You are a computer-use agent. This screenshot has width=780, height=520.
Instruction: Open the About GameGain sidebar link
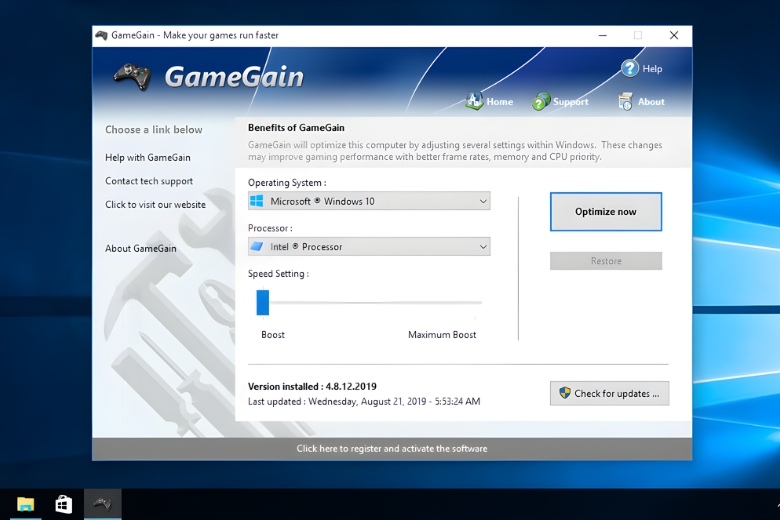point(140,249)
